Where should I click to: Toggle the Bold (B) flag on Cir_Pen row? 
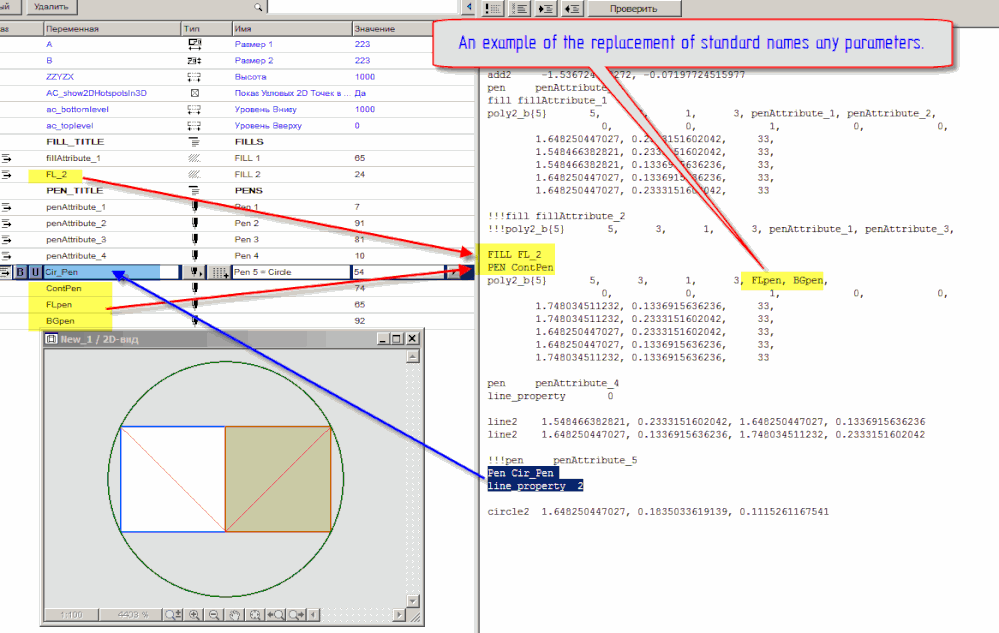(x=20, y=272)
